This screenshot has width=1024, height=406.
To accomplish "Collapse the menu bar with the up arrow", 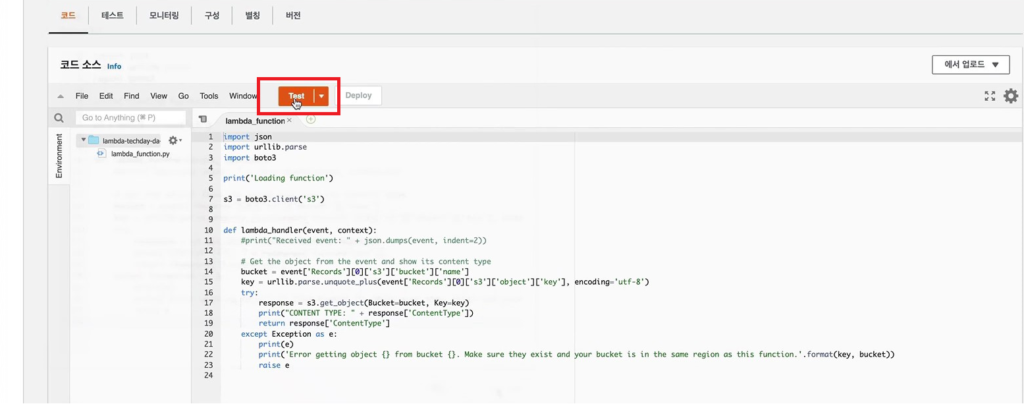I will [x=61, y=96].
